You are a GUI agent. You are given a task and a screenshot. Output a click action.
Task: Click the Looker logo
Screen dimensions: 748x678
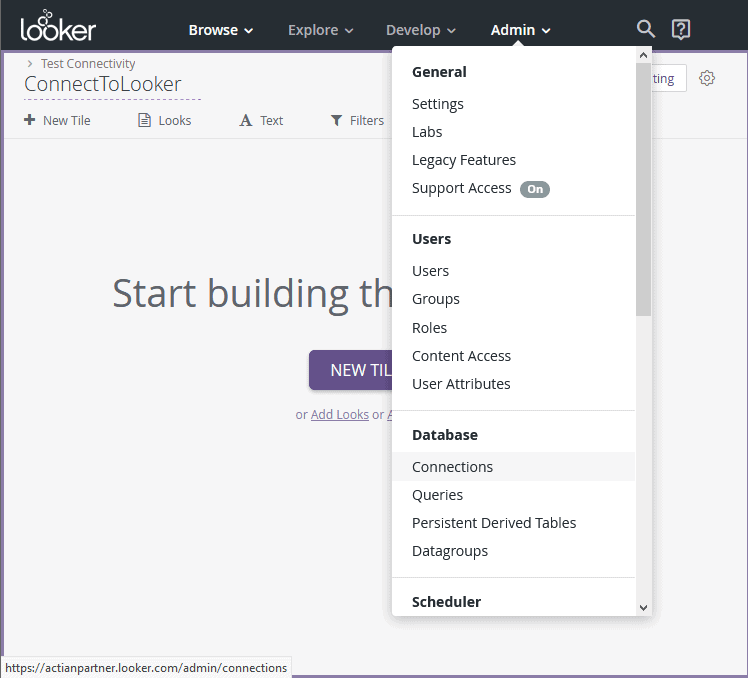coord(58,26)
